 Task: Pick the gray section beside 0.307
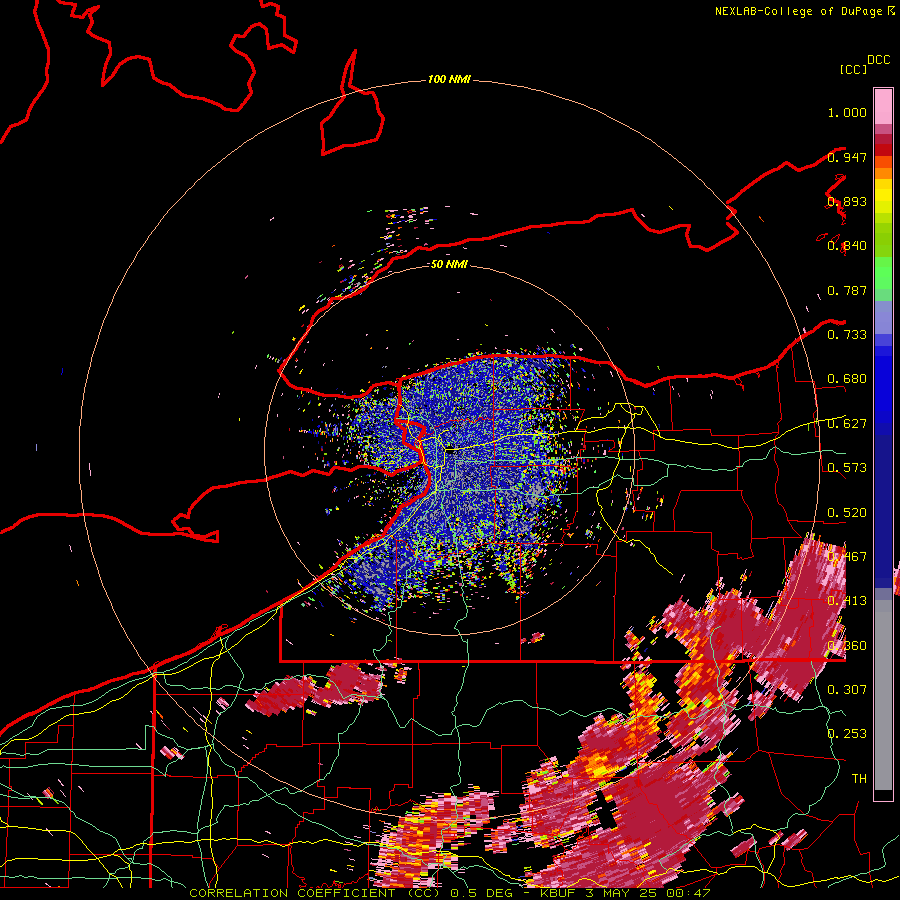883,695
